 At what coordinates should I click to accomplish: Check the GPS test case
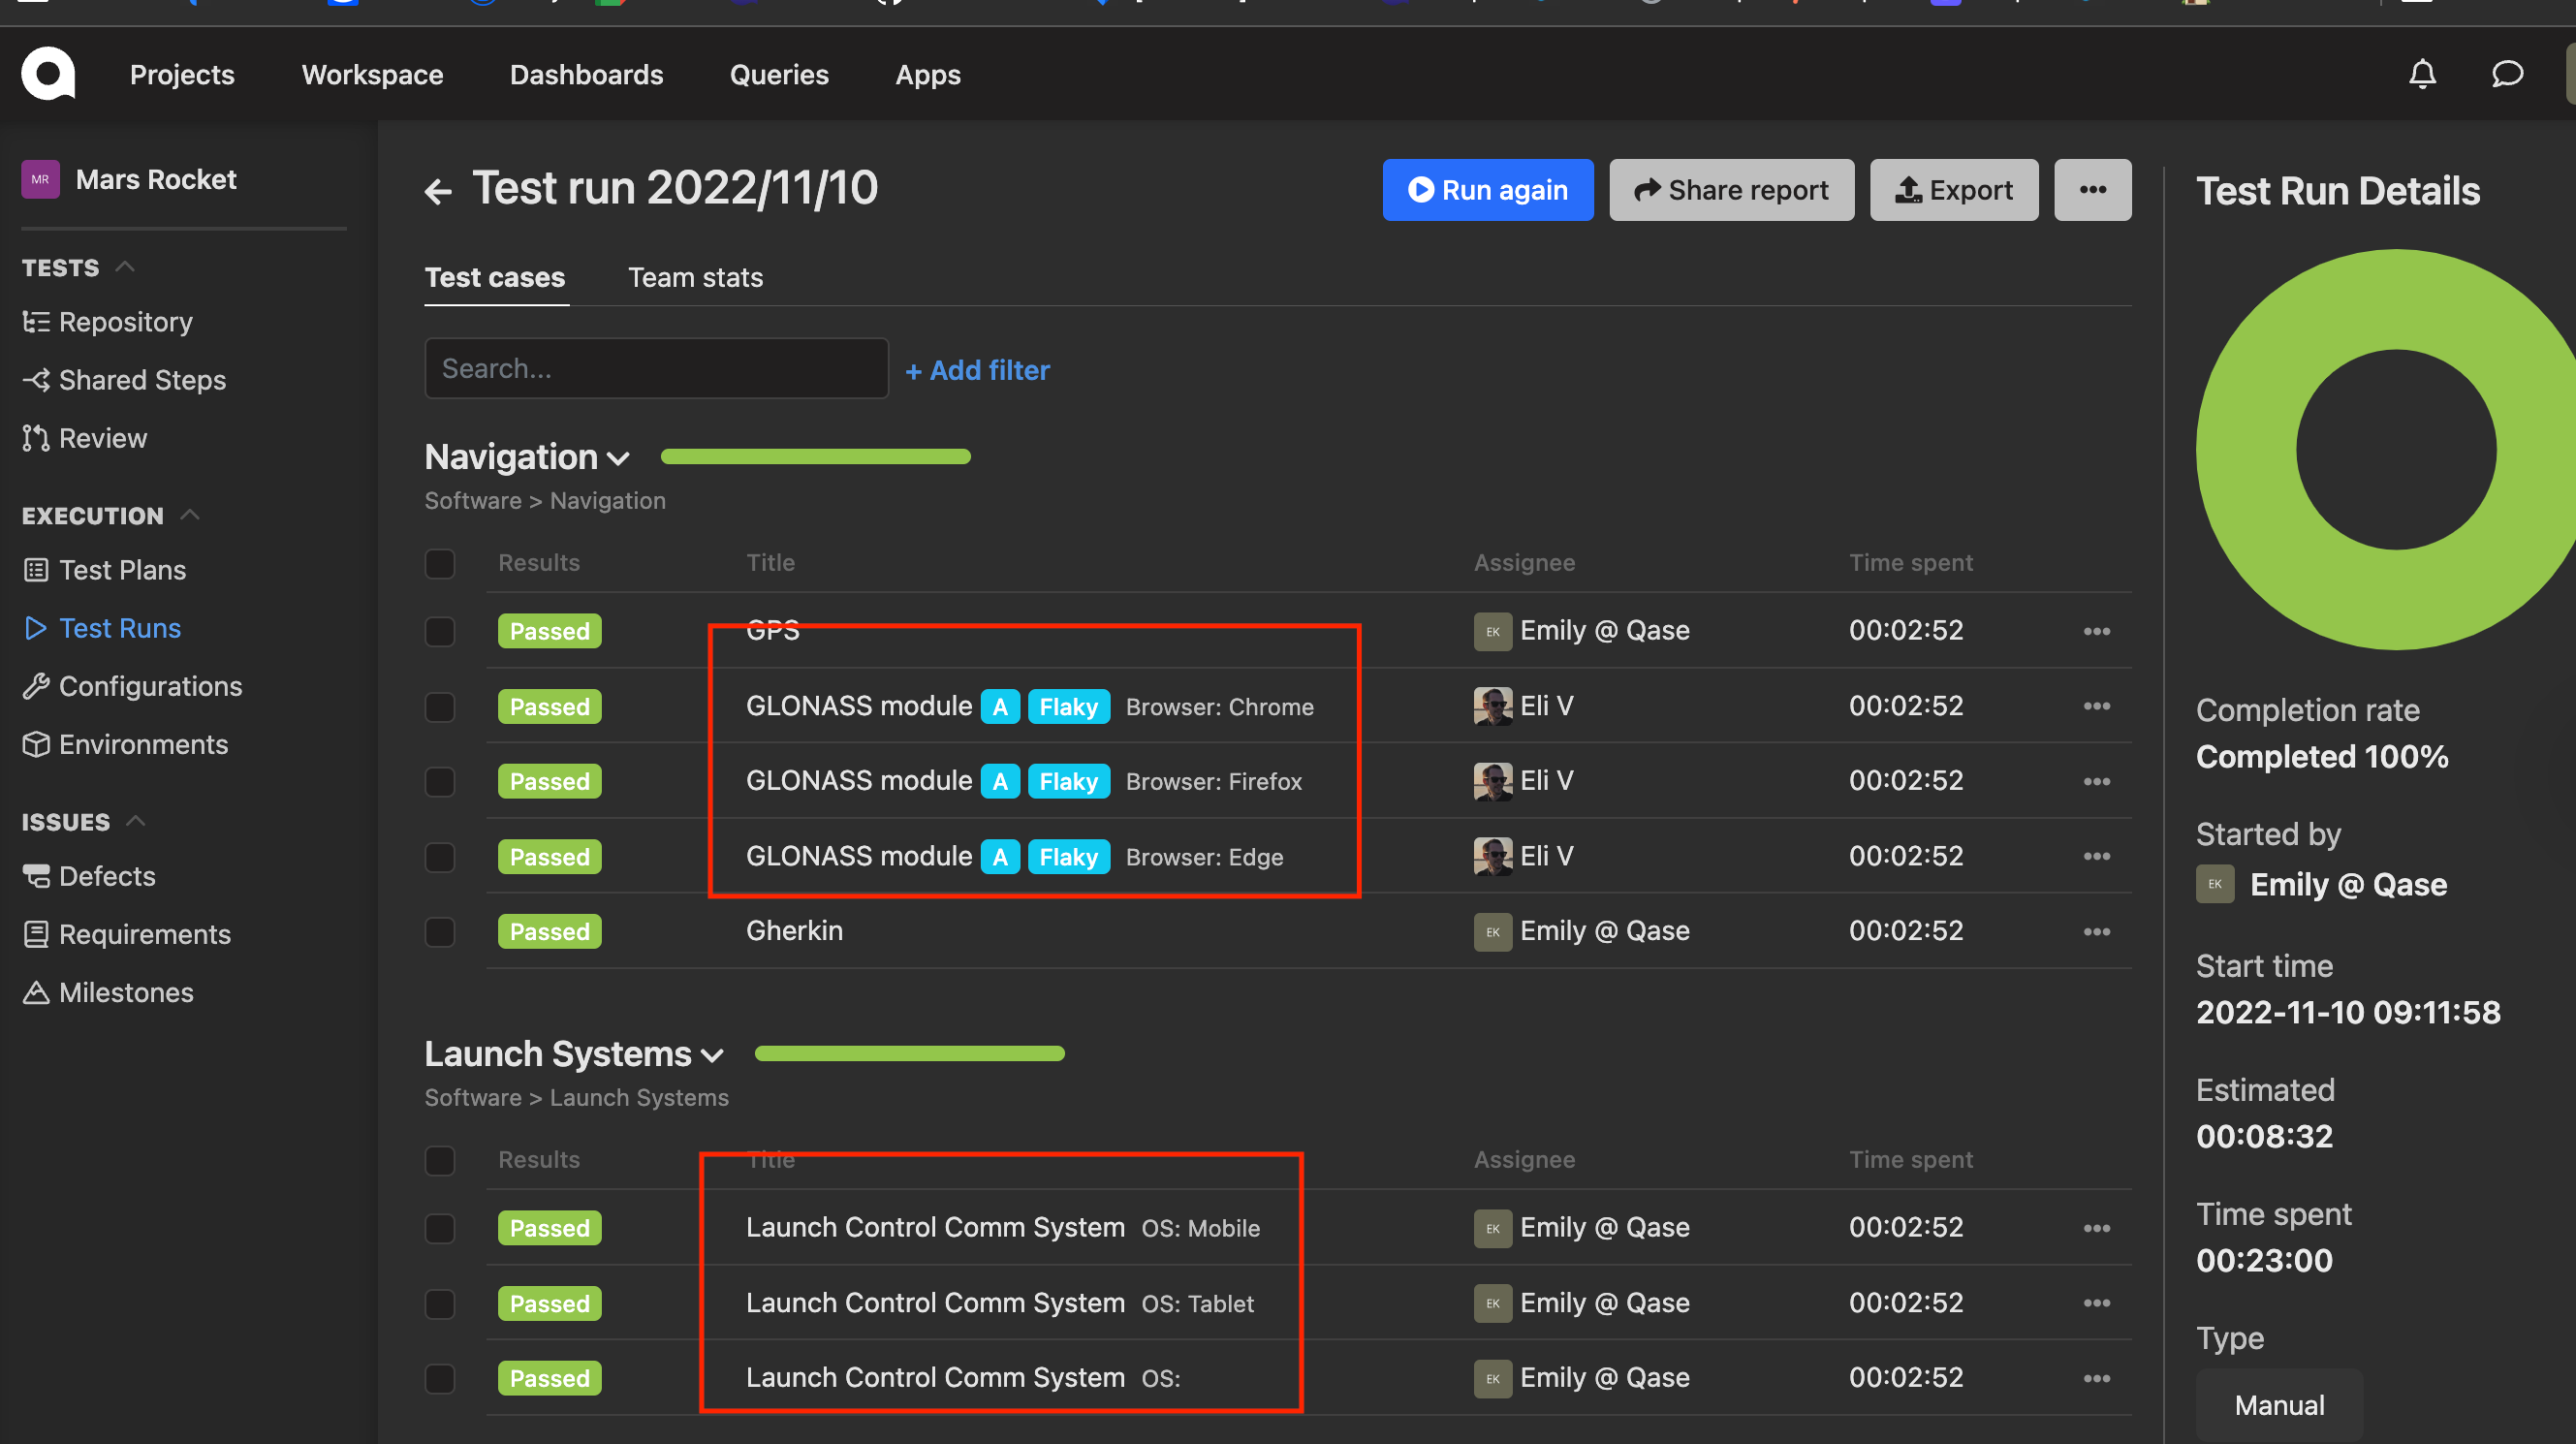[x=440, y=631]
